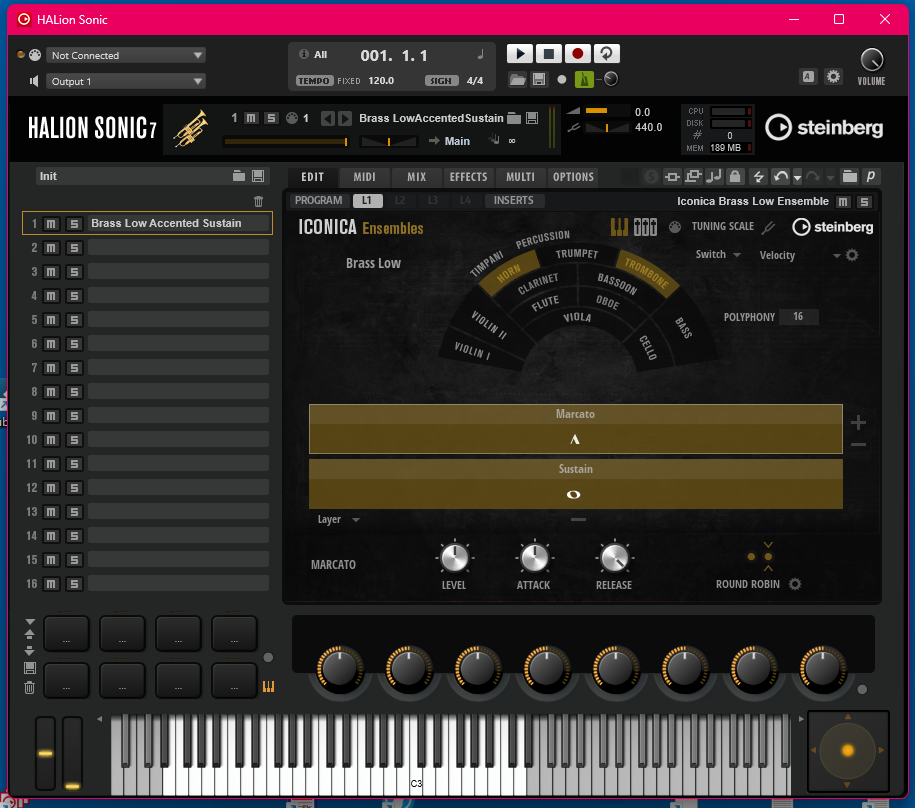Open the Velocity dropdown
The width and height of the screenshot is (915, 808).
[799, 256]
